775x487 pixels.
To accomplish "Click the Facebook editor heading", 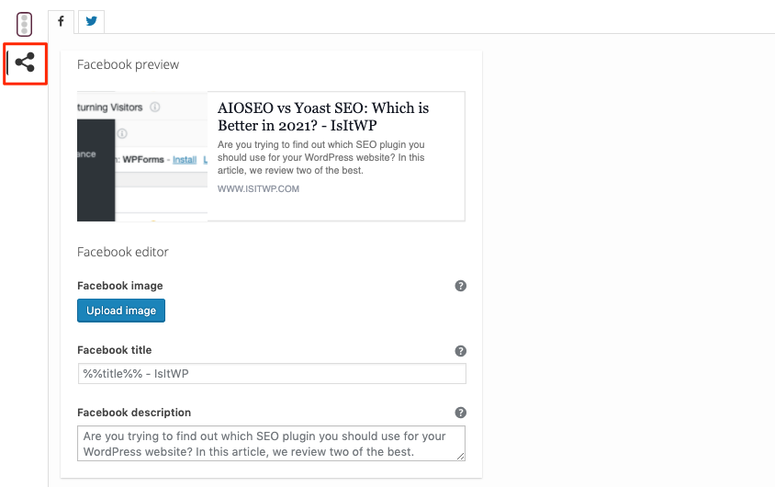I will click(x=123, y=252).
